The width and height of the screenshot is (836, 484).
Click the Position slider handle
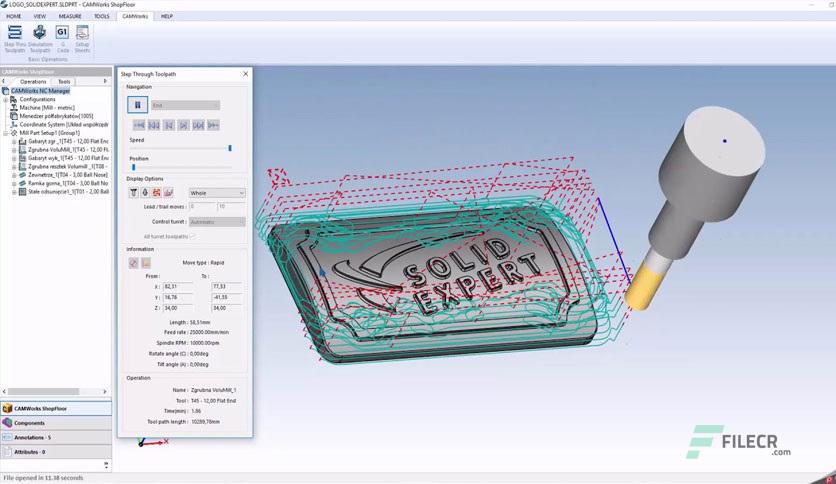(x=133, y=167)
